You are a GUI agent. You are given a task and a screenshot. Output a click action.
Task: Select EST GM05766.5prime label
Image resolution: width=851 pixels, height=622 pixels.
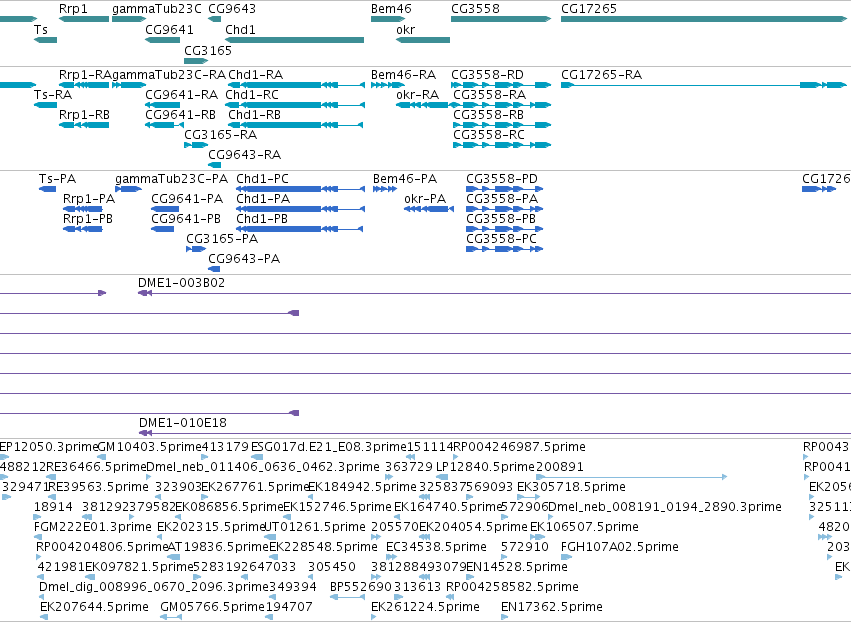pyautogui.click(x=213, y=607)
